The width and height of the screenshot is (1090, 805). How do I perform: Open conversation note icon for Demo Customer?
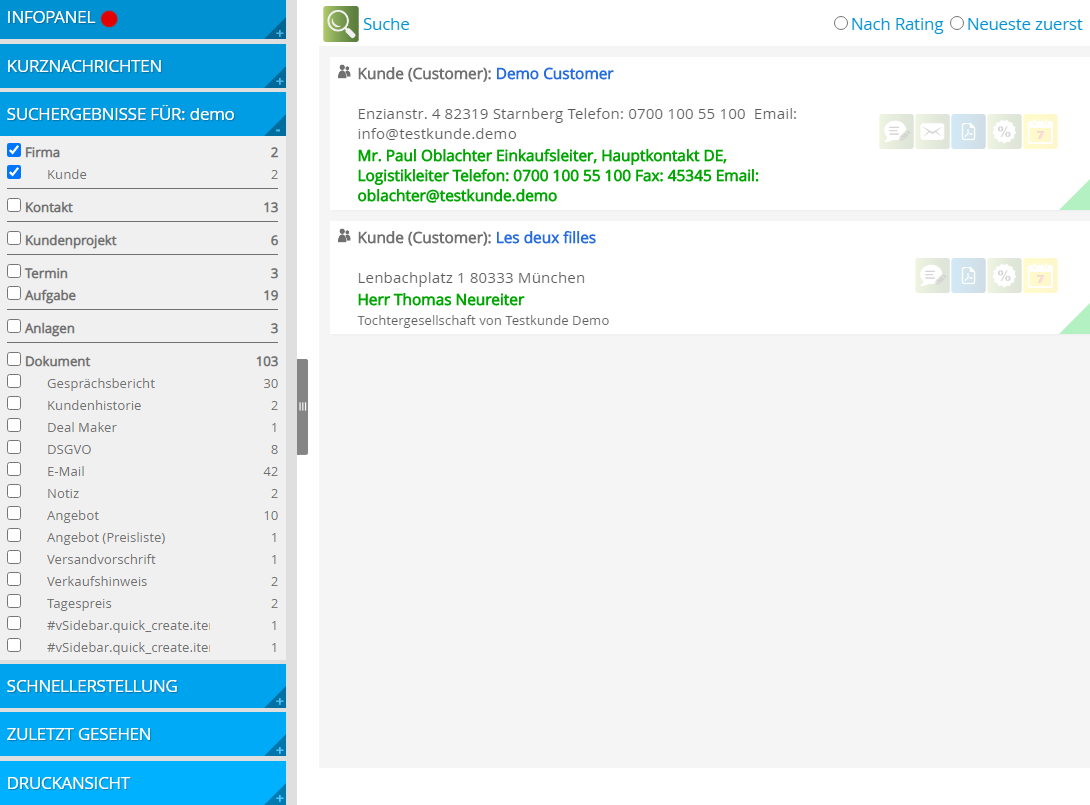pos(896,132)
